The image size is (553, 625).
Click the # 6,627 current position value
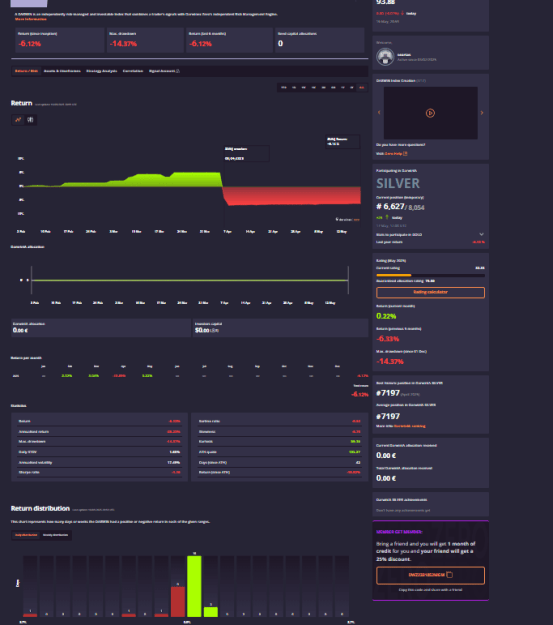coord(390,206)
